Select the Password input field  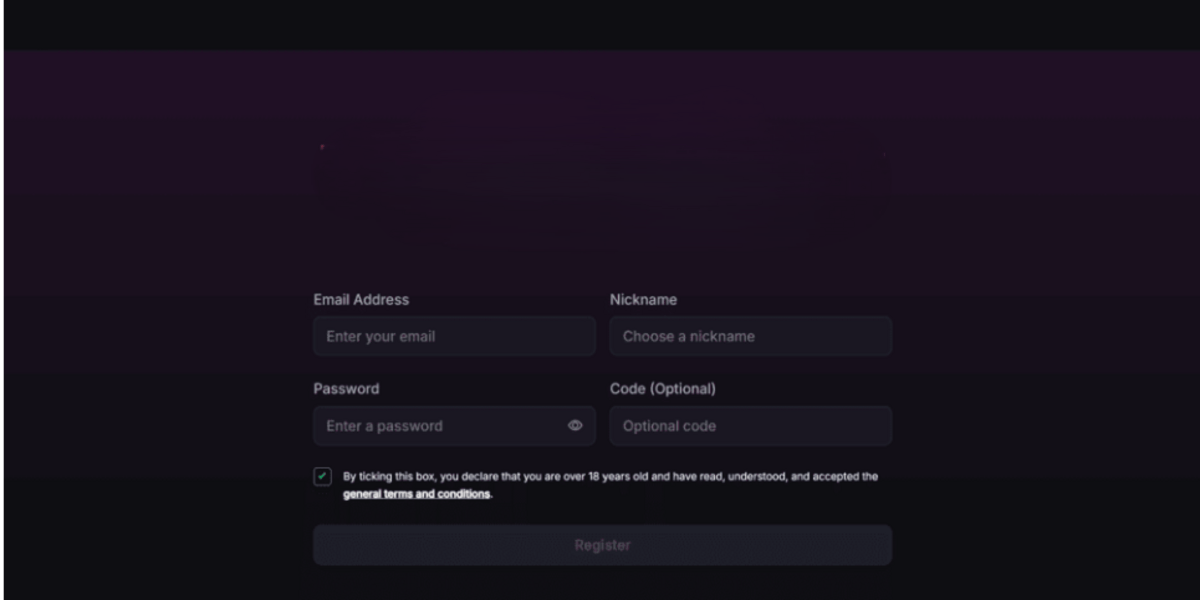440,426
